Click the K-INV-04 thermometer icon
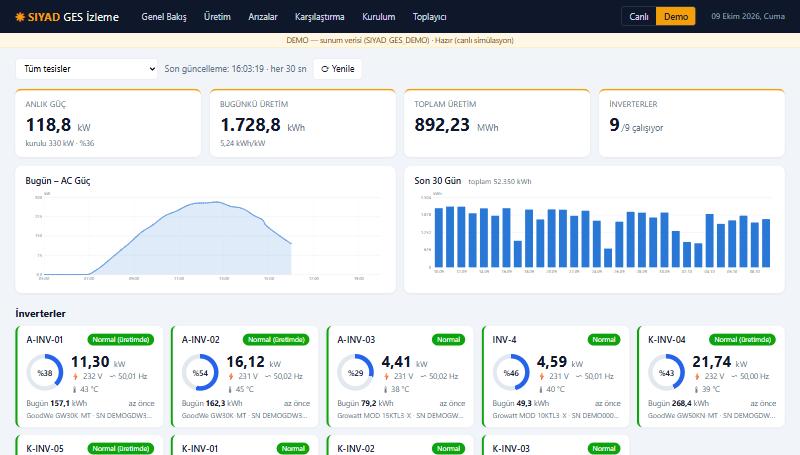 tap(696, 389)
